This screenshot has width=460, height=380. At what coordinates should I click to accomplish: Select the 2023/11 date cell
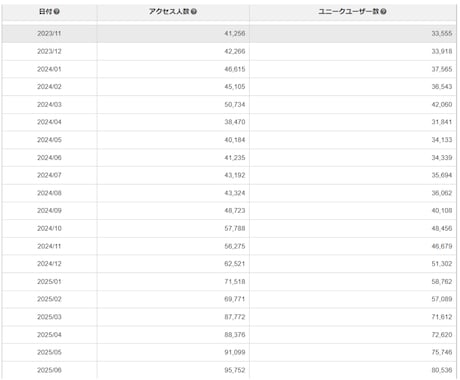tap(49, 34)
